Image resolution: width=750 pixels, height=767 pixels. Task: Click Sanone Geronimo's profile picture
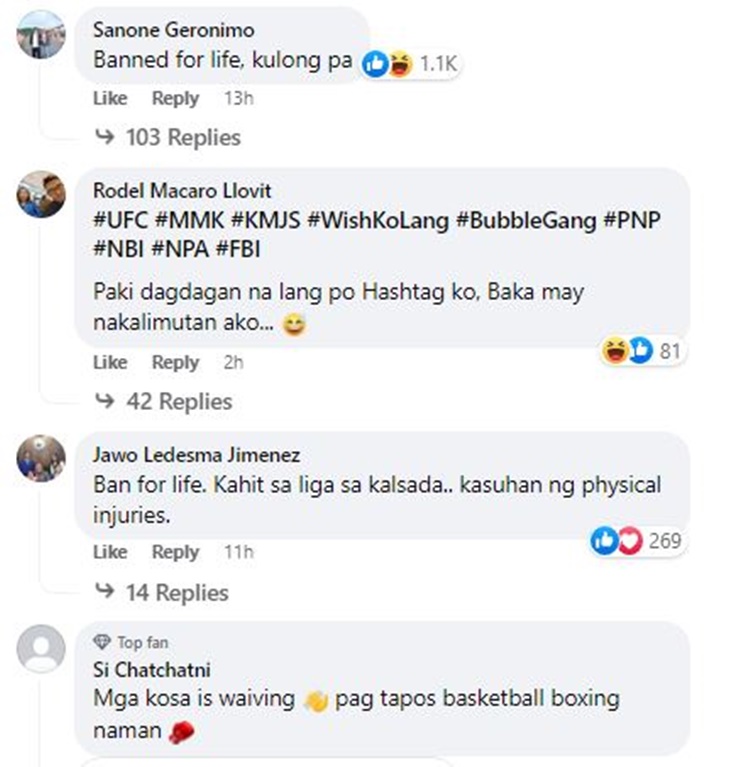(x=42, y=36)
